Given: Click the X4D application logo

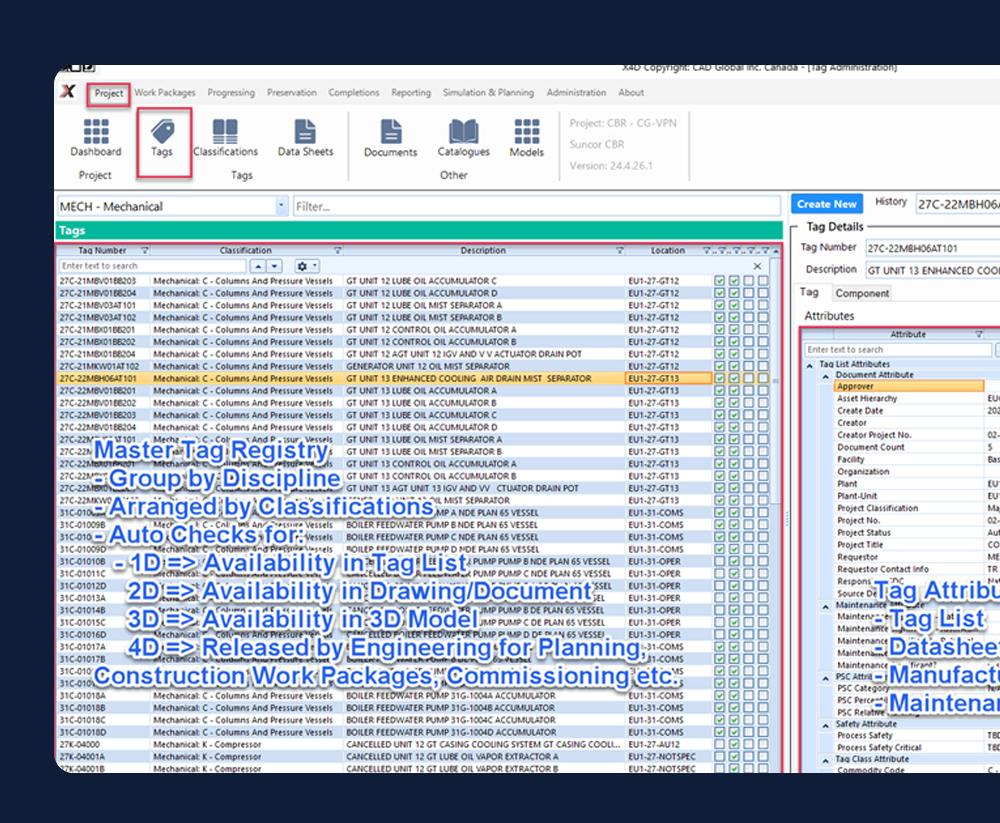Looking at the screenshot, I should point(68,92).
